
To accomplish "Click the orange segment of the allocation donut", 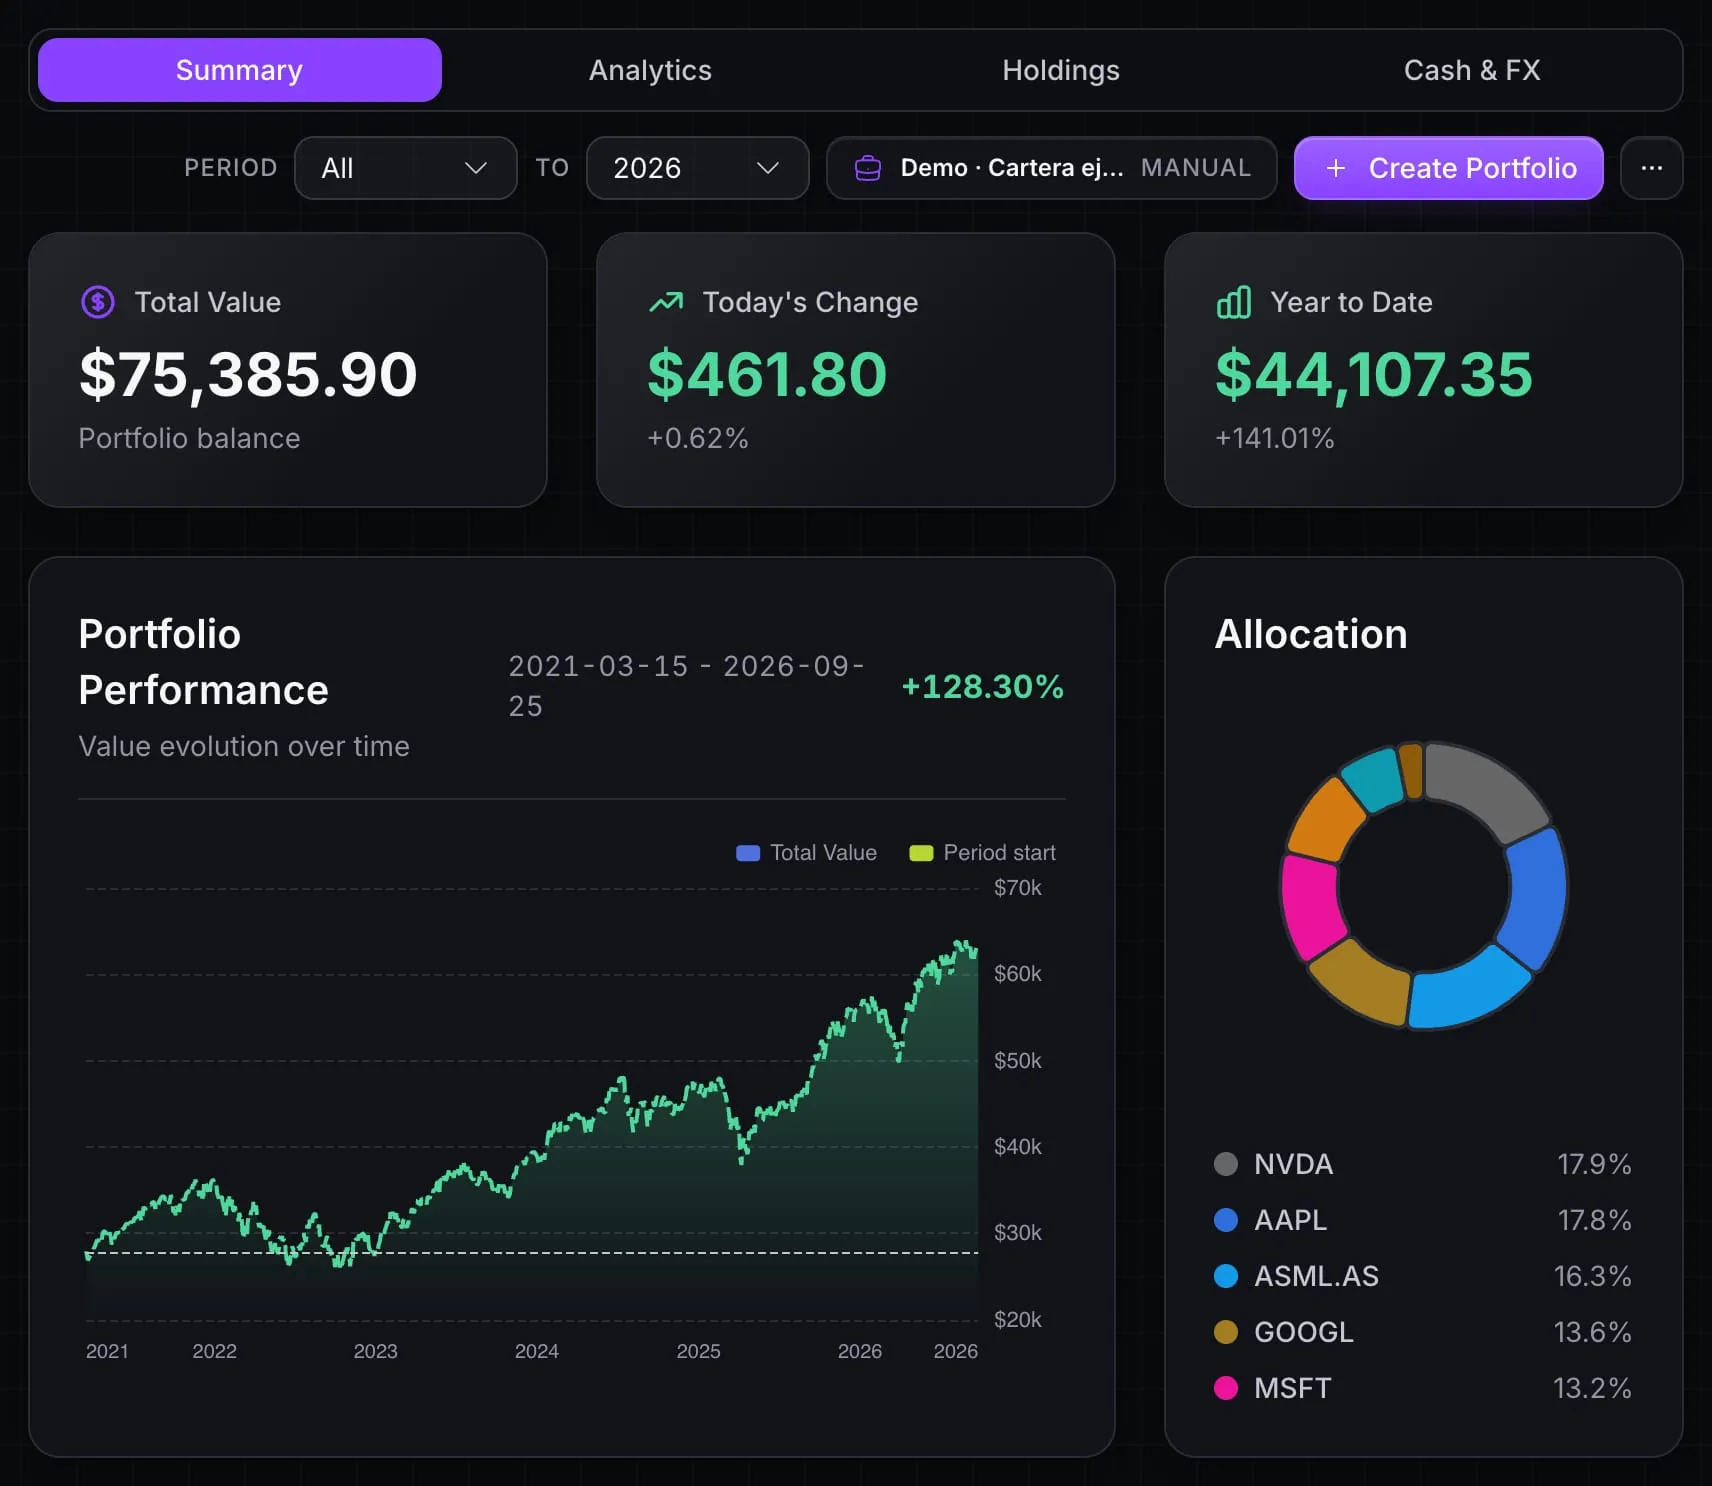I will click(x=1325, y=820).
